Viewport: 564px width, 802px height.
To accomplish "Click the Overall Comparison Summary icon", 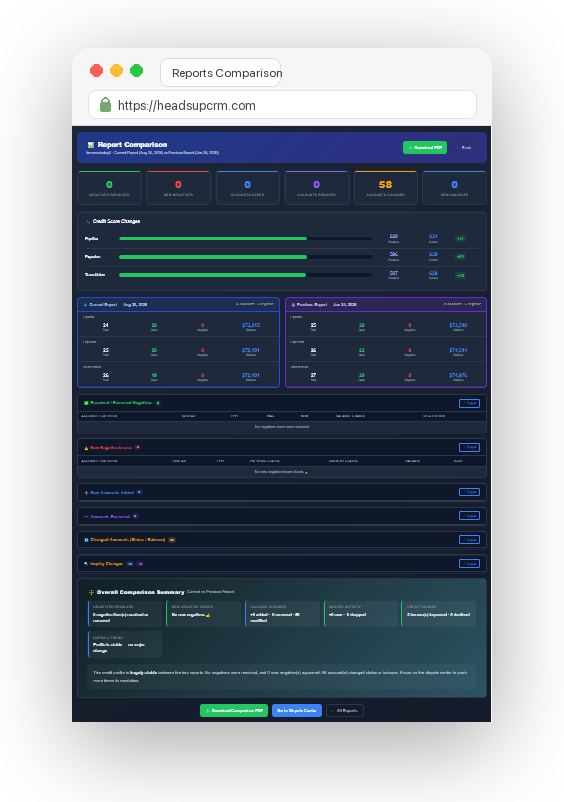I will [92, 592].
